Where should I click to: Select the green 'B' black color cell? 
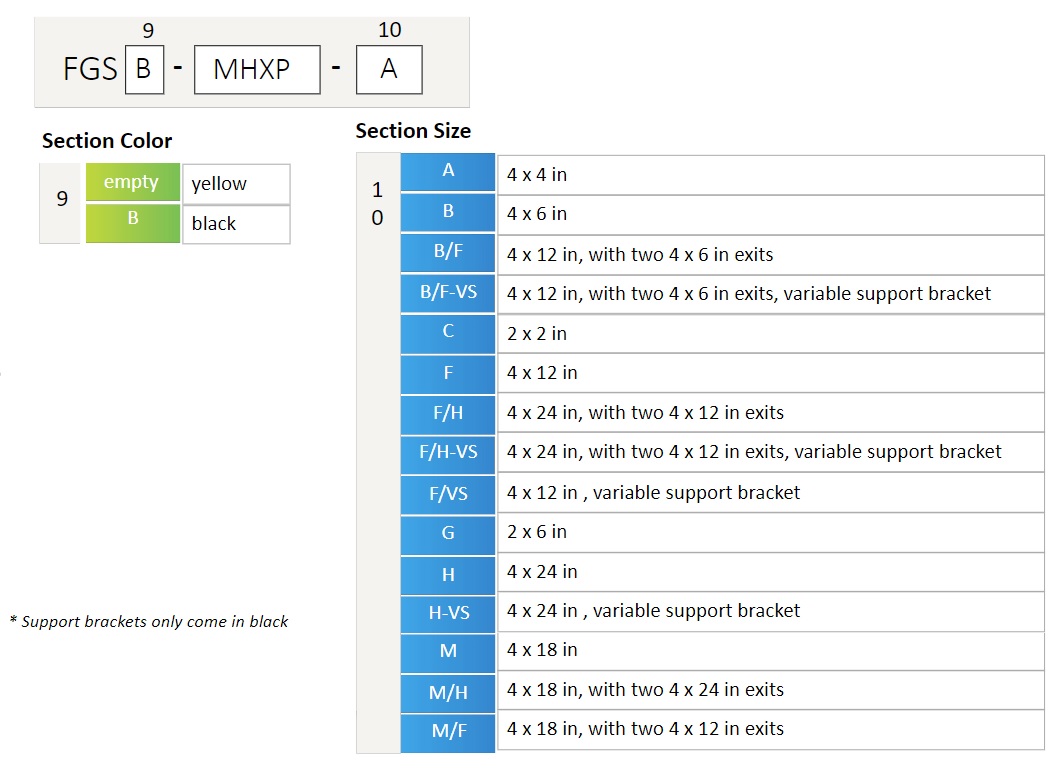[x=133, y=223]
